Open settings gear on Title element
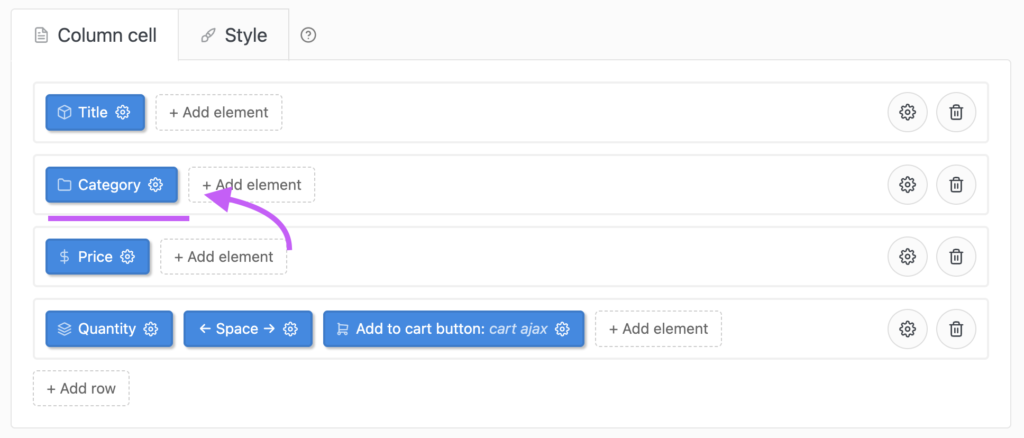Screen dimensions: 1024x438 (123, 112)
